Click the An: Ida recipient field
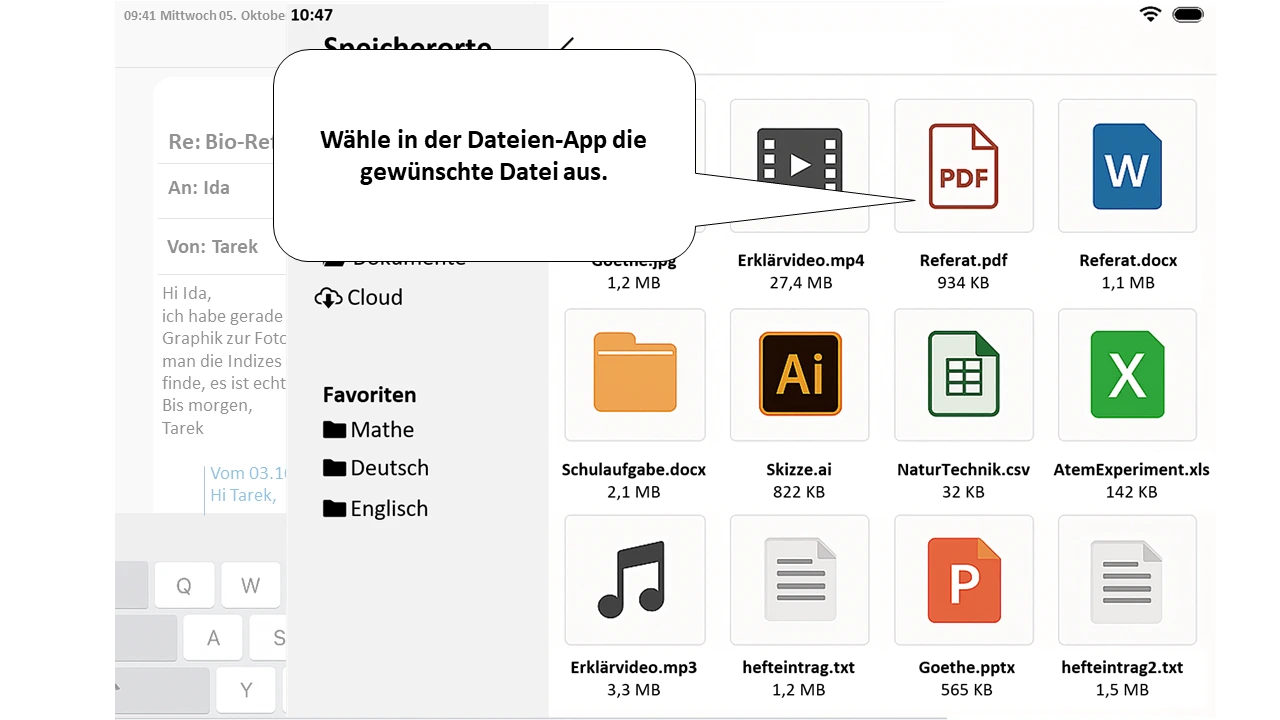Image resolution: width=1280 pixels, height=720 pixels. (215, 188)
